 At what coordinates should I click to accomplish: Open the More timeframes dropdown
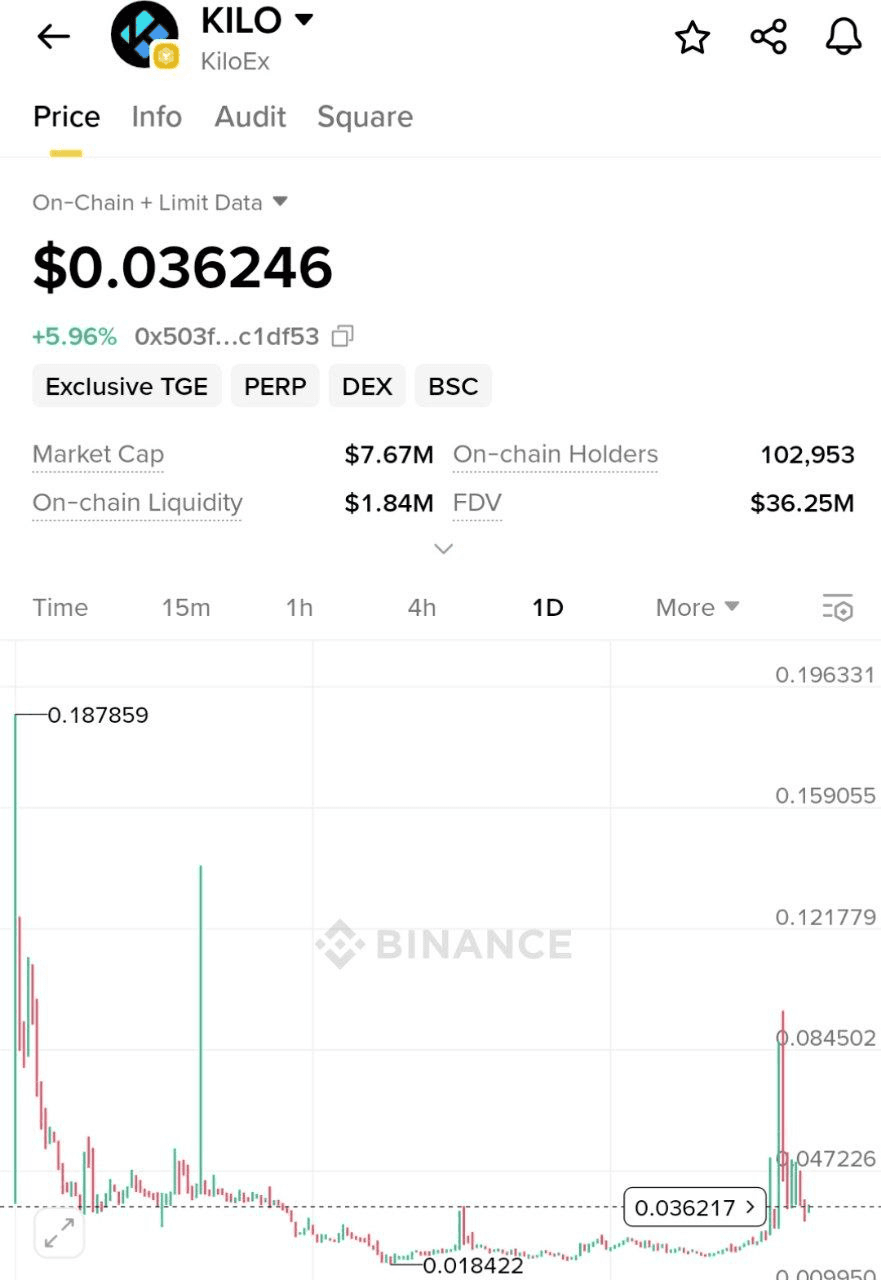(x=697, y=607)
